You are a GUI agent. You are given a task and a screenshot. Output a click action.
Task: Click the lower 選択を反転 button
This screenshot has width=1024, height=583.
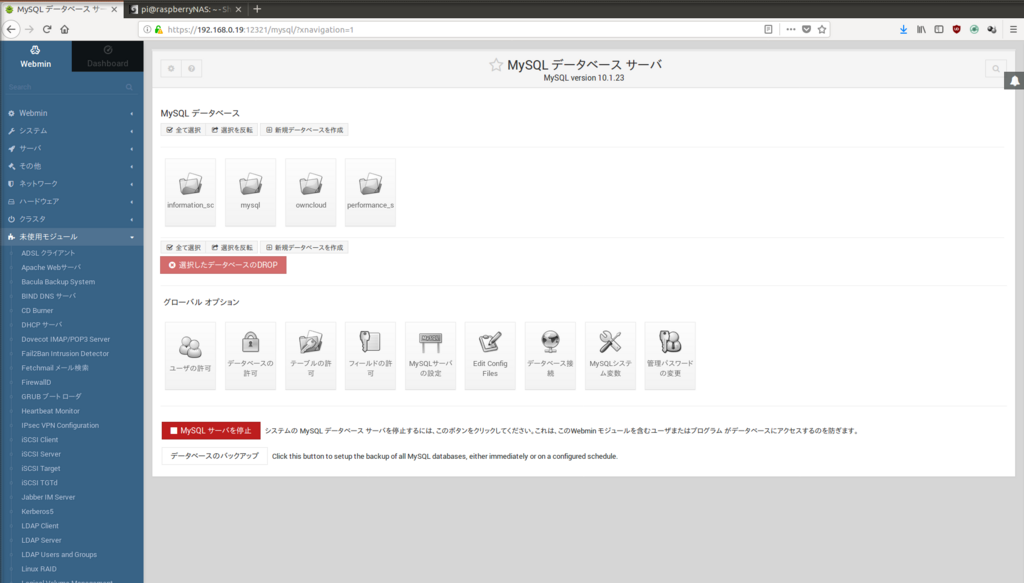tap(232, 247)
